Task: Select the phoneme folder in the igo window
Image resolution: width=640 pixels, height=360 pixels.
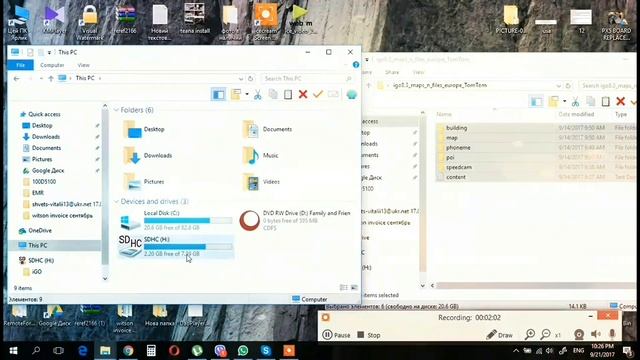Action: click(458, 147)
